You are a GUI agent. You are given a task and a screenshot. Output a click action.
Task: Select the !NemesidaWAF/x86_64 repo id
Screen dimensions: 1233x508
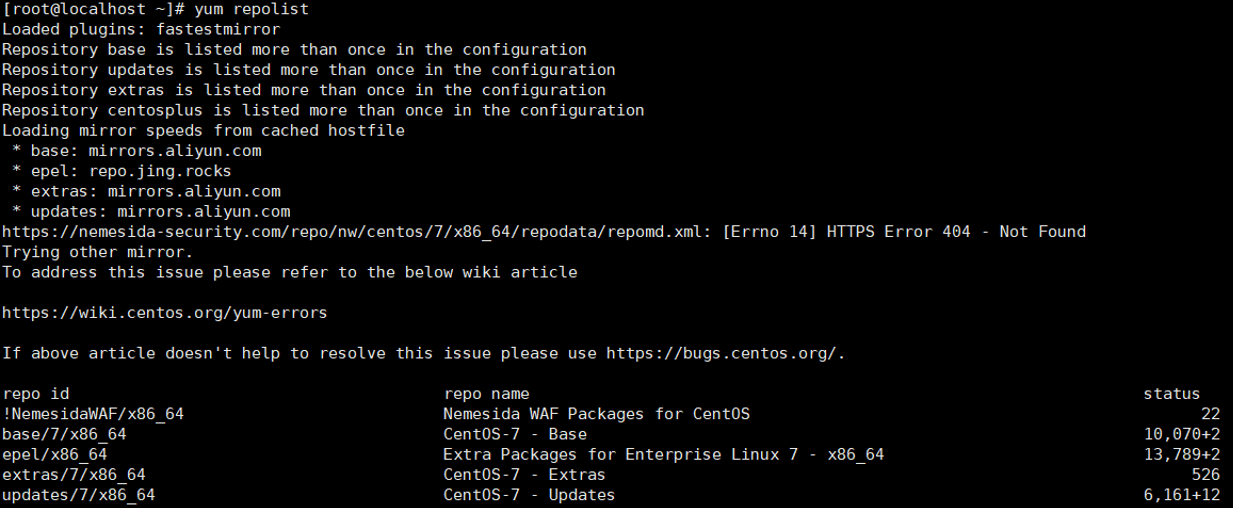(x=93, y=414)
